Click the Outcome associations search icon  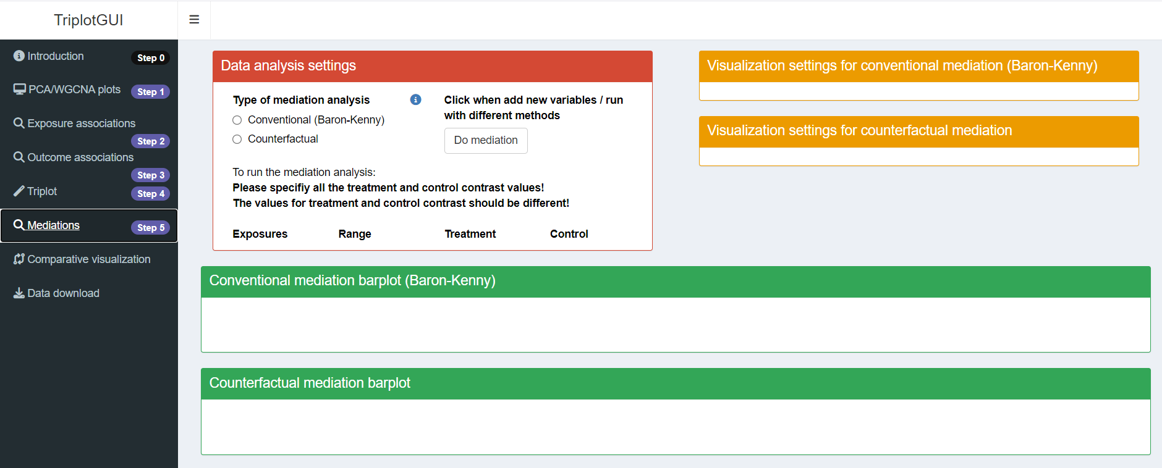click(x=19, y=158)
